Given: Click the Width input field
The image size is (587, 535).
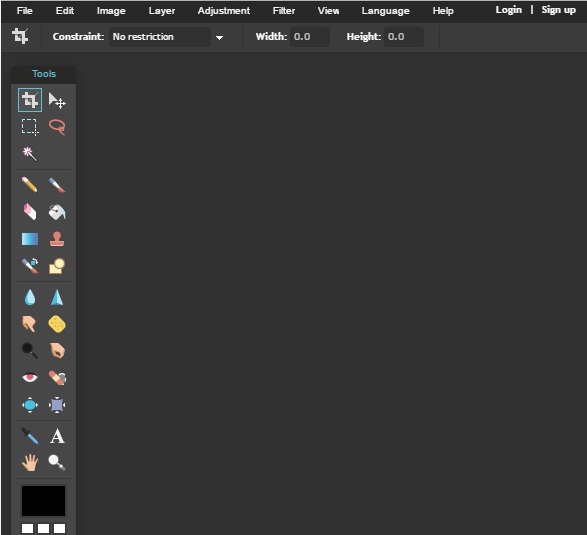Looking at the screenshot, I should point(310,37).
